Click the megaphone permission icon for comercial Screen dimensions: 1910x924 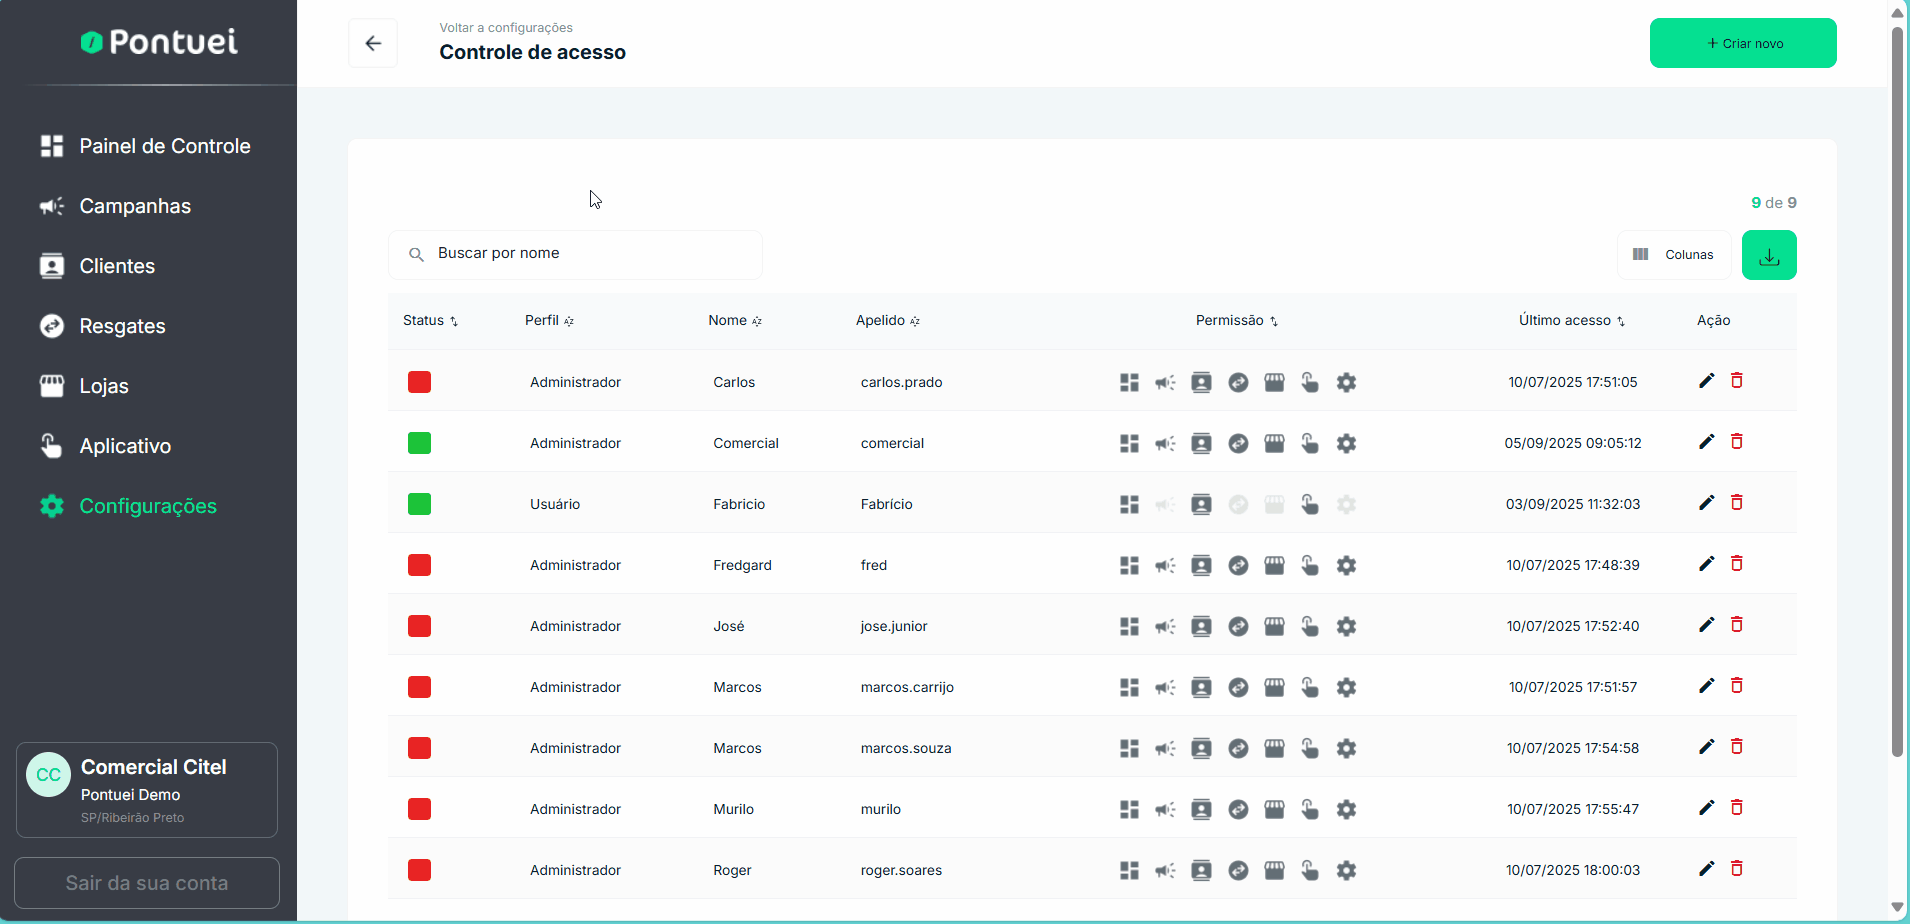tap(1165, 444)
